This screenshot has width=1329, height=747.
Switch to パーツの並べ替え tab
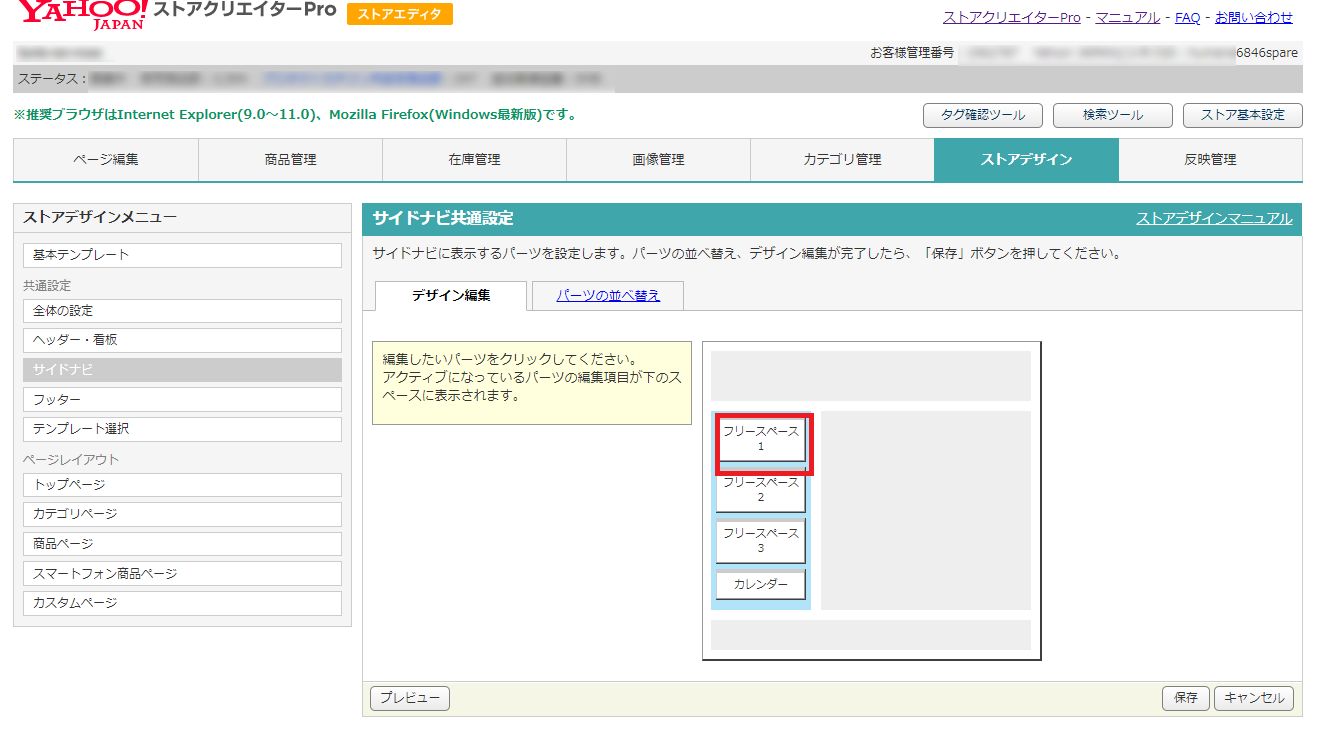[x=608, y=296]
